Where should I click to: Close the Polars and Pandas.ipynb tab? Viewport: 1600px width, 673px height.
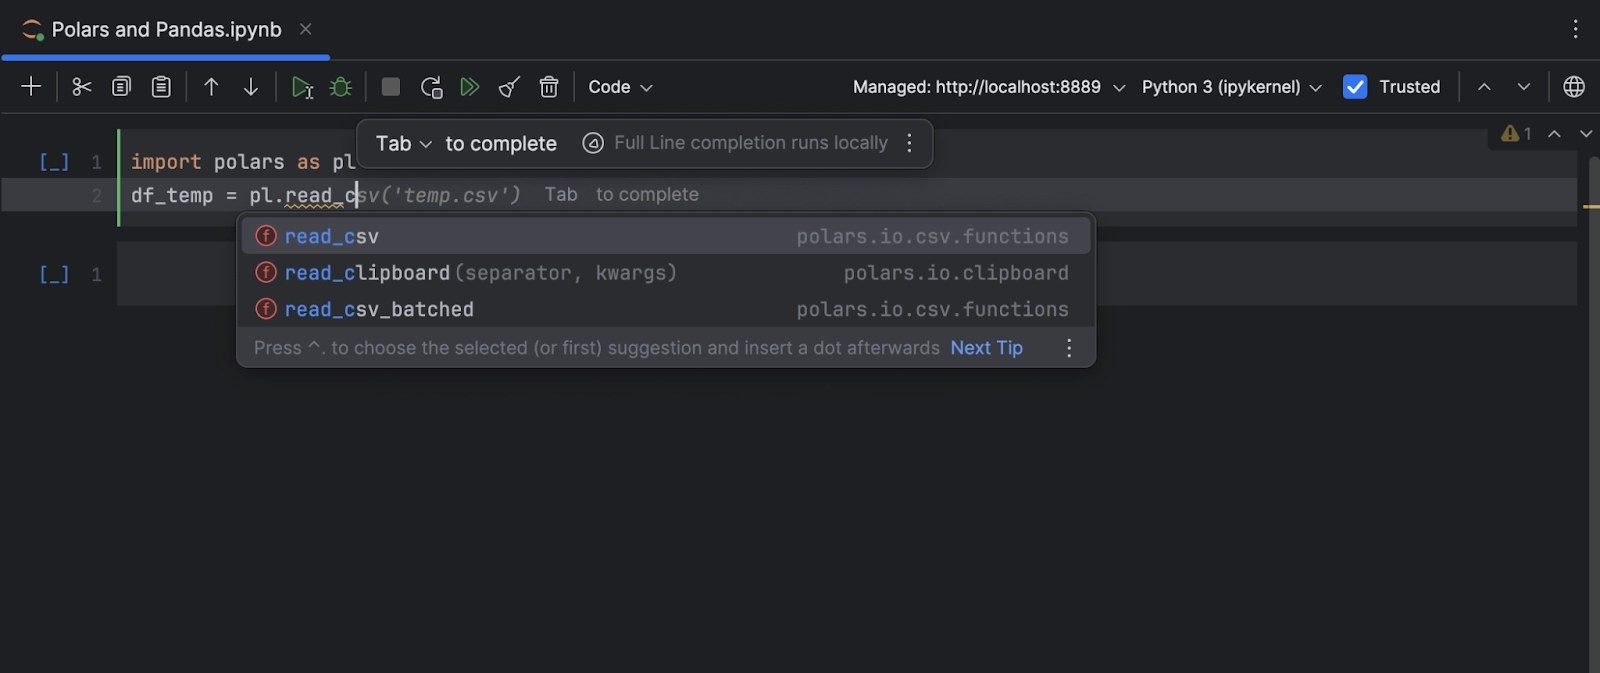tap(306, 30)
